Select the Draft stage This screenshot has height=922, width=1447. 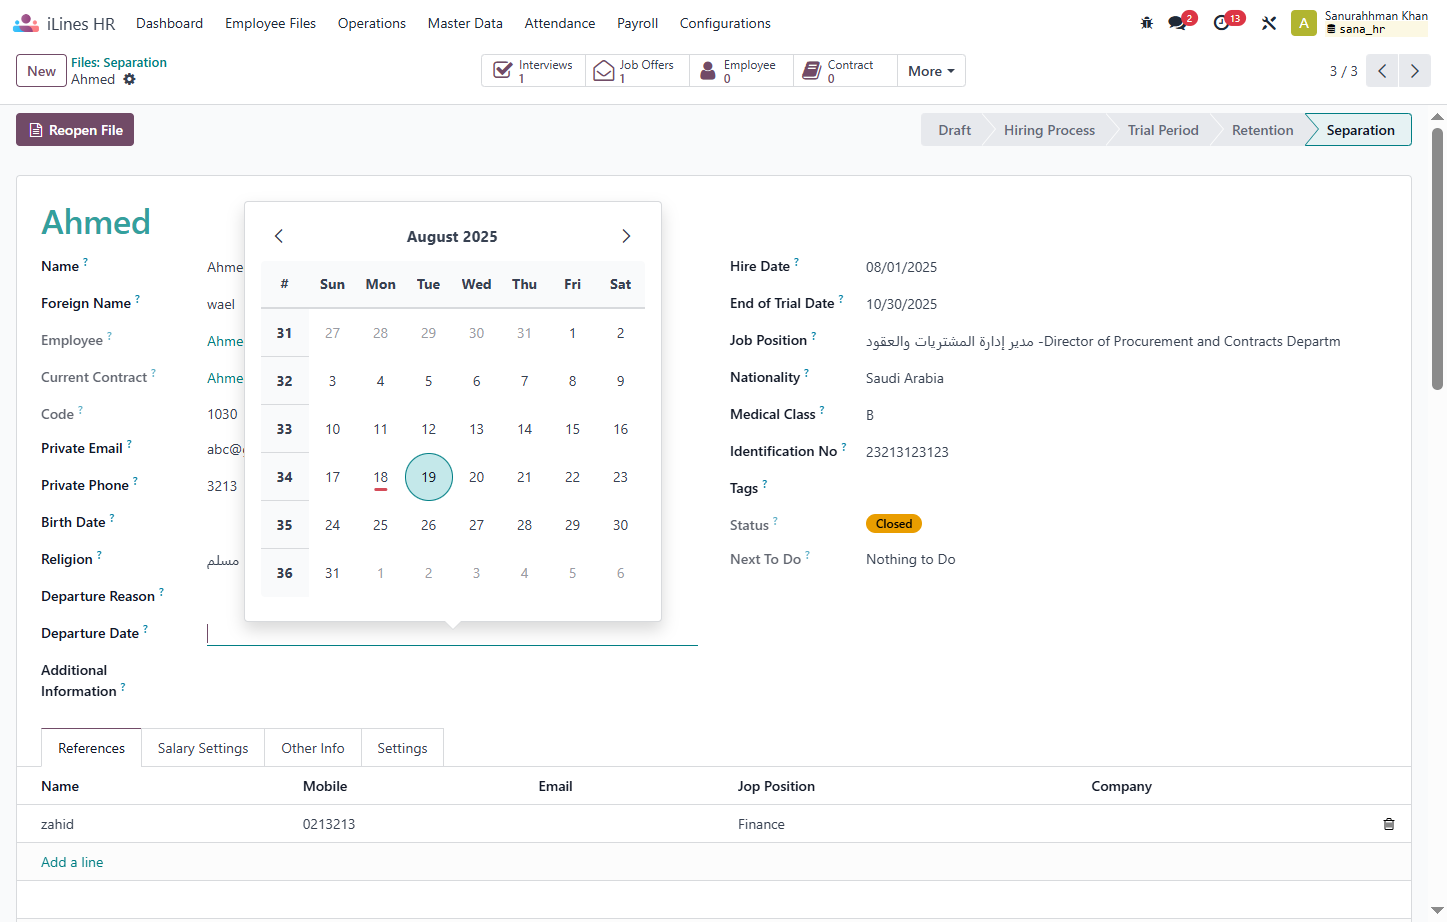pyautogui.click(x=954, y=130)
